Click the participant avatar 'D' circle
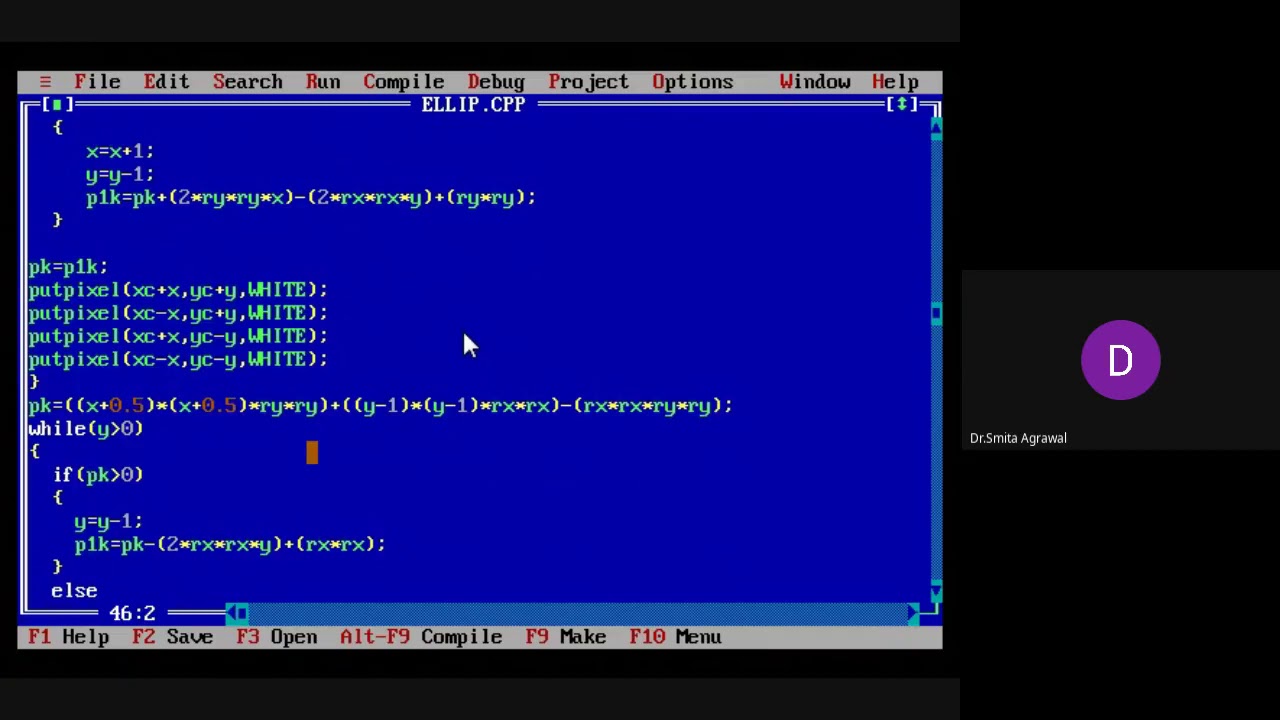Viewport: 1280px width, 720px height. pyautogui.click(x=1120, y=360)
